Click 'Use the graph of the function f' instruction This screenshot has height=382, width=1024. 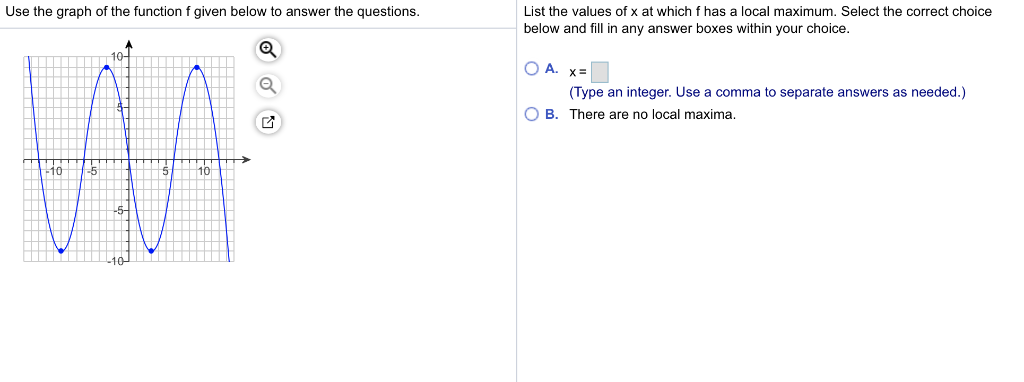[x=212, y=12]
